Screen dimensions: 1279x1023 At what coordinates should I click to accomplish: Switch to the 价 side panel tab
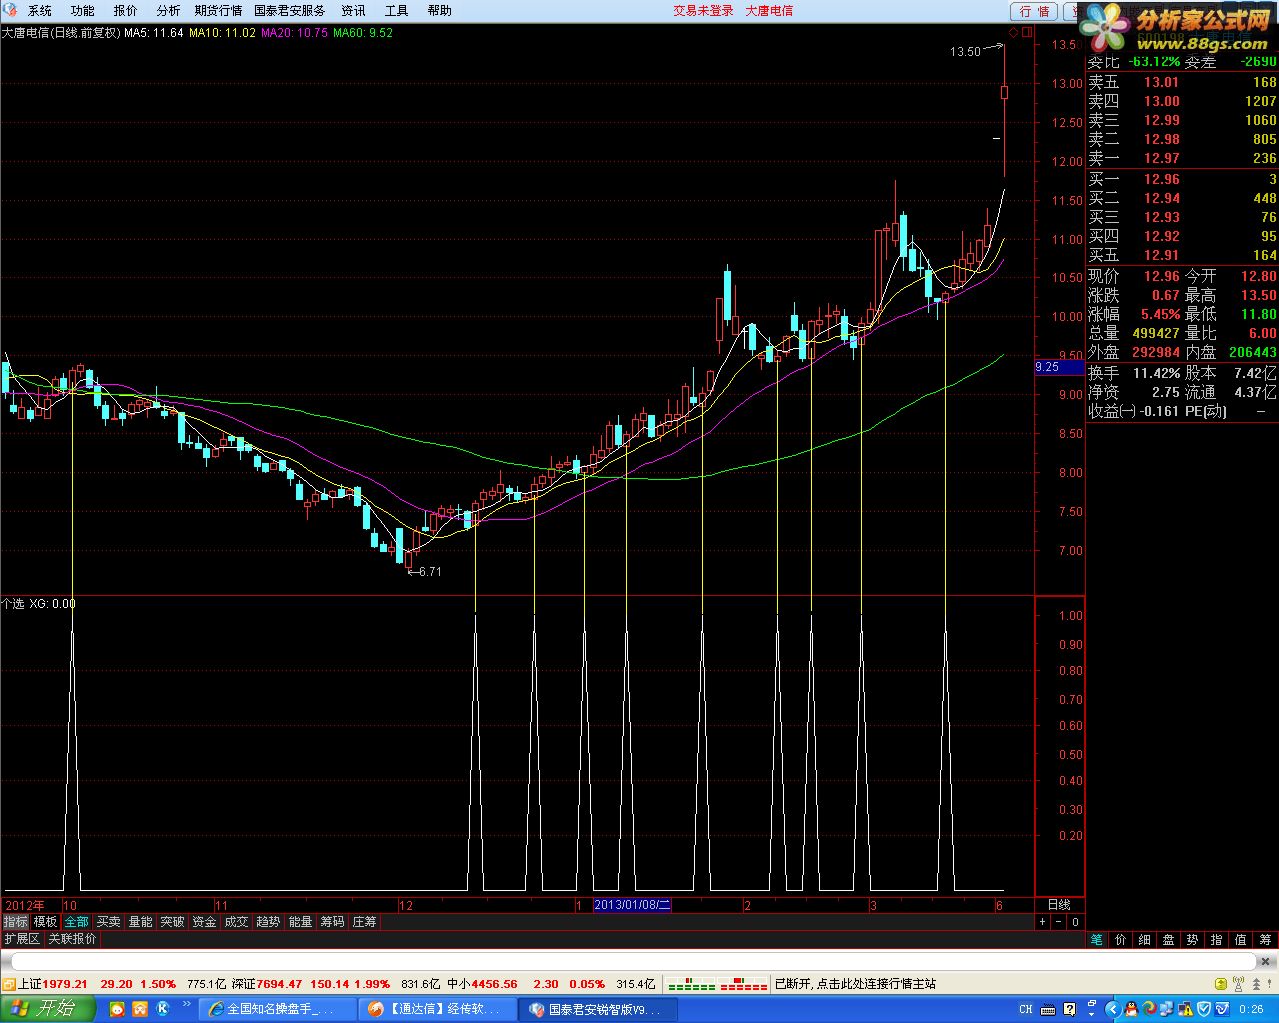[1121, 940]
